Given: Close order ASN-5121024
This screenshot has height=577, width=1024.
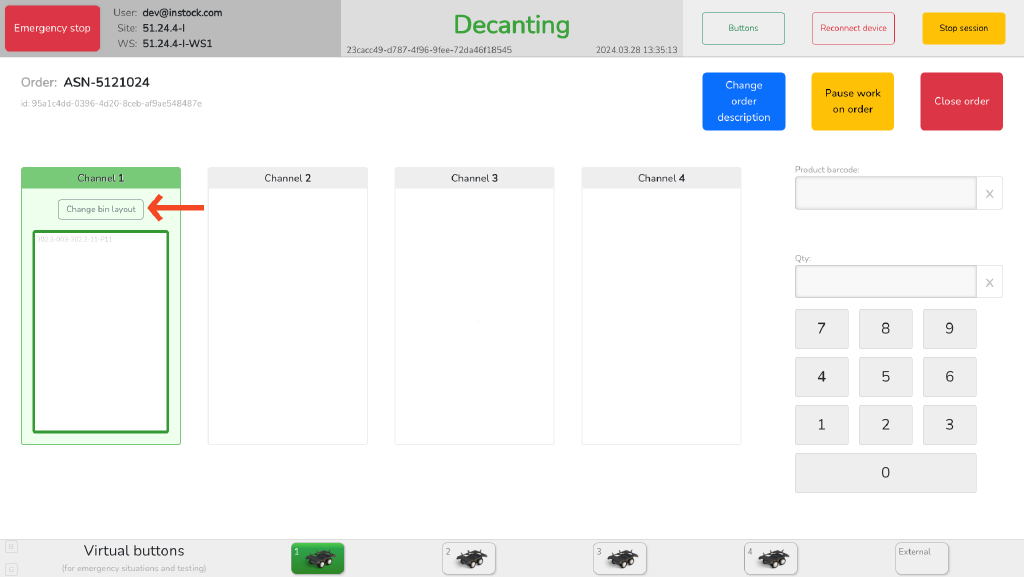Looking at the screenshot, I should 961,101.
